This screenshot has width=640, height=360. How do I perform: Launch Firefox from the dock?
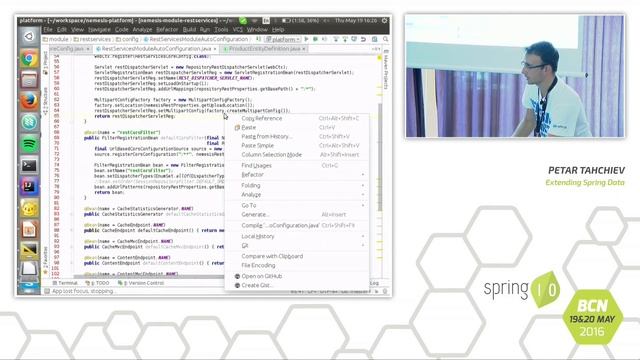[29, 101]
